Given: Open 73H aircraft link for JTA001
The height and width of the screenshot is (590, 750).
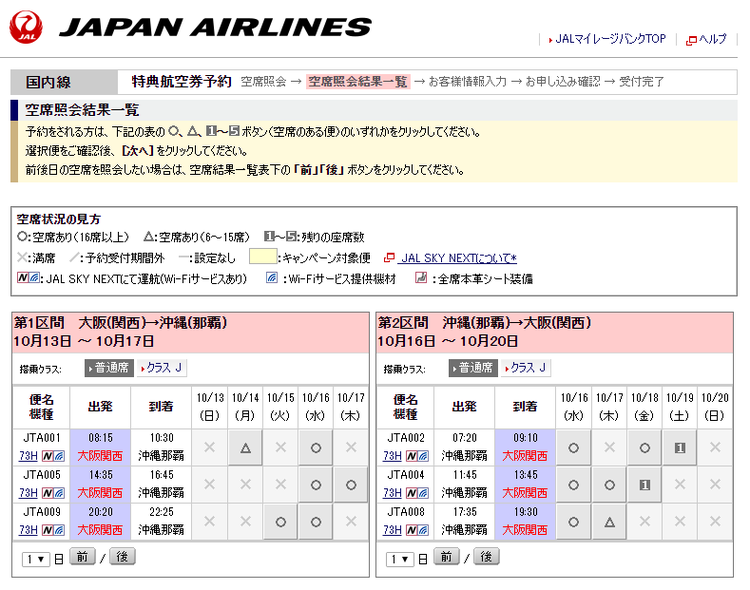Looking at the screenshot, I should 28,456.
